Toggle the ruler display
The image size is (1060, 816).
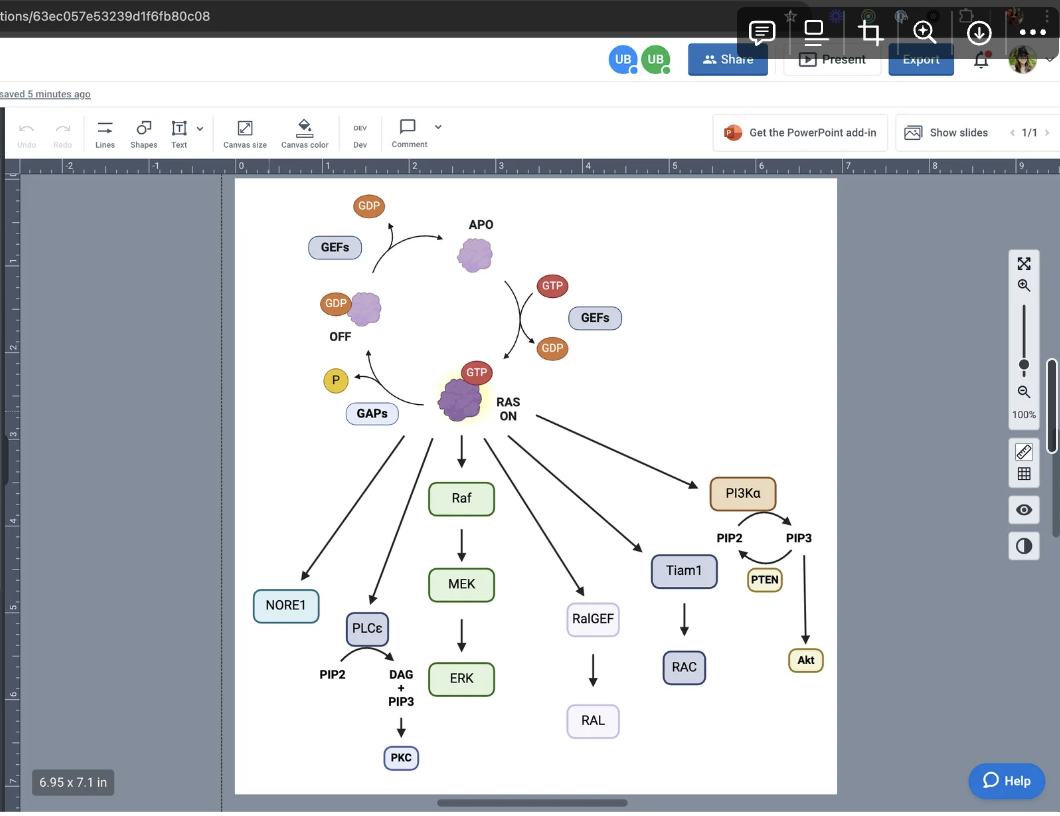point(1024,452)
